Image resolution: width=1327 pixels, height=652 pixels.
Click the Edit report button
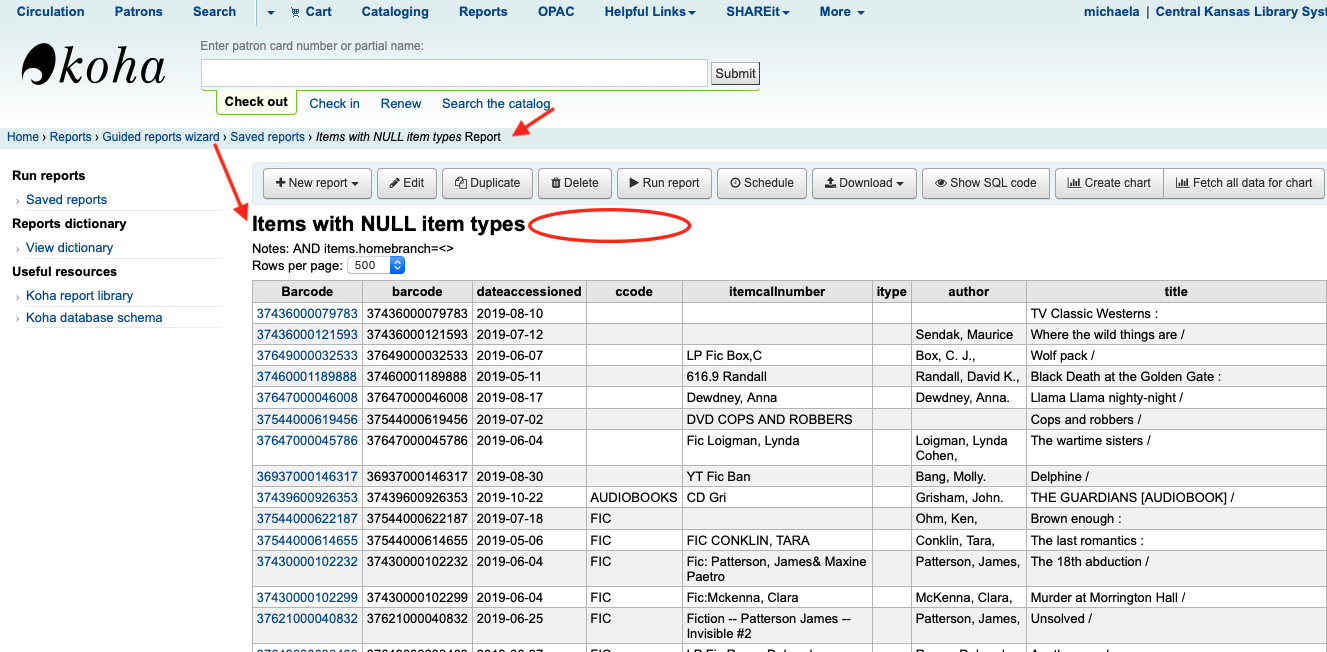407,183
